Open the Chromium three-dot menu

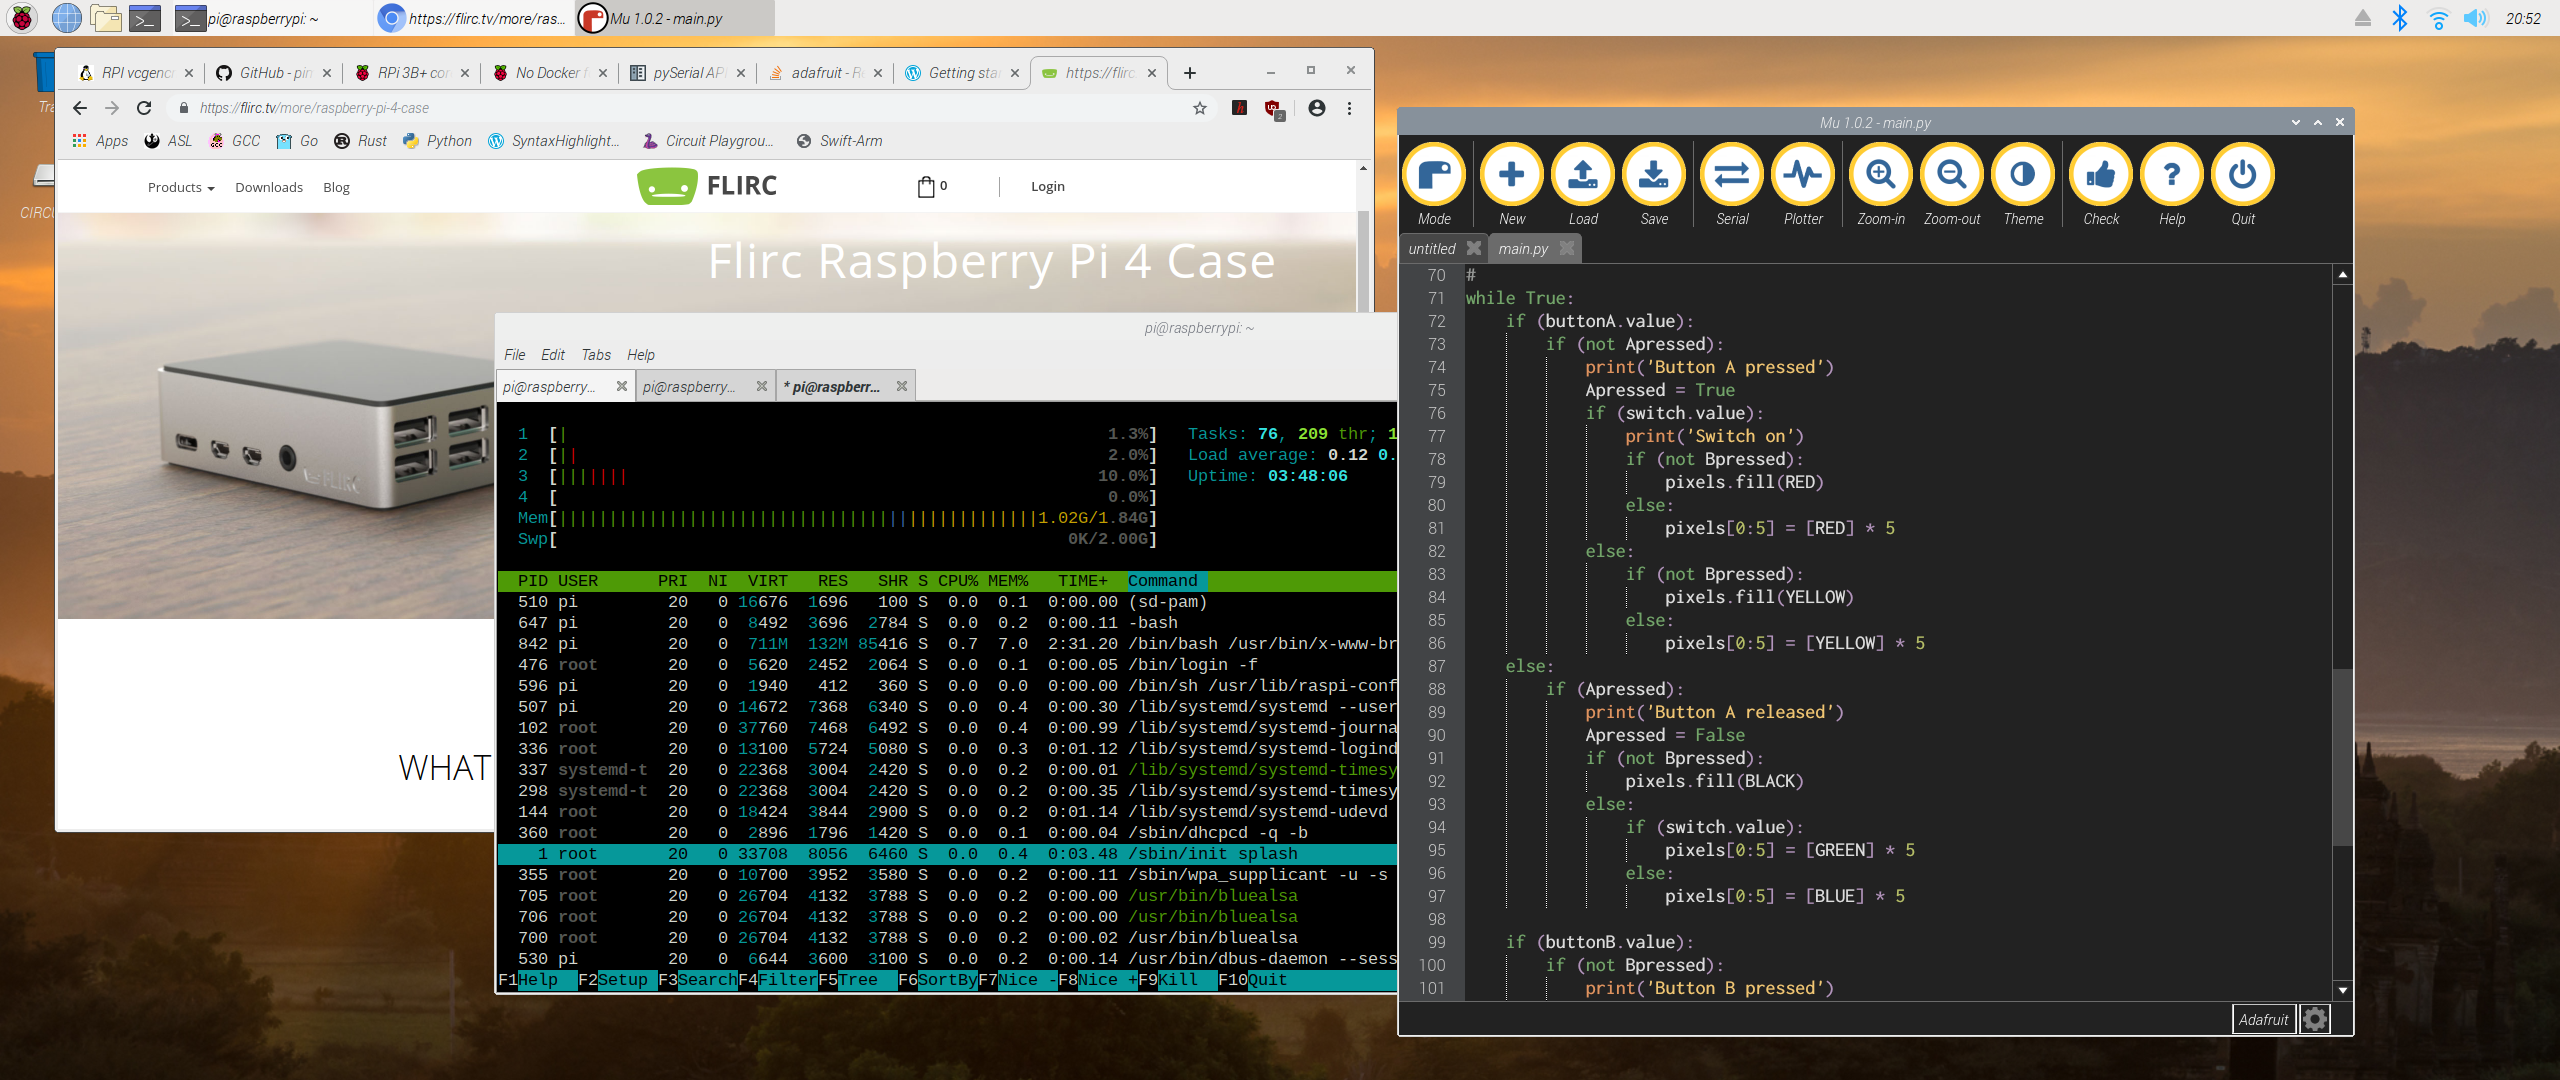pyautogui.click(x=1349, y=108)
